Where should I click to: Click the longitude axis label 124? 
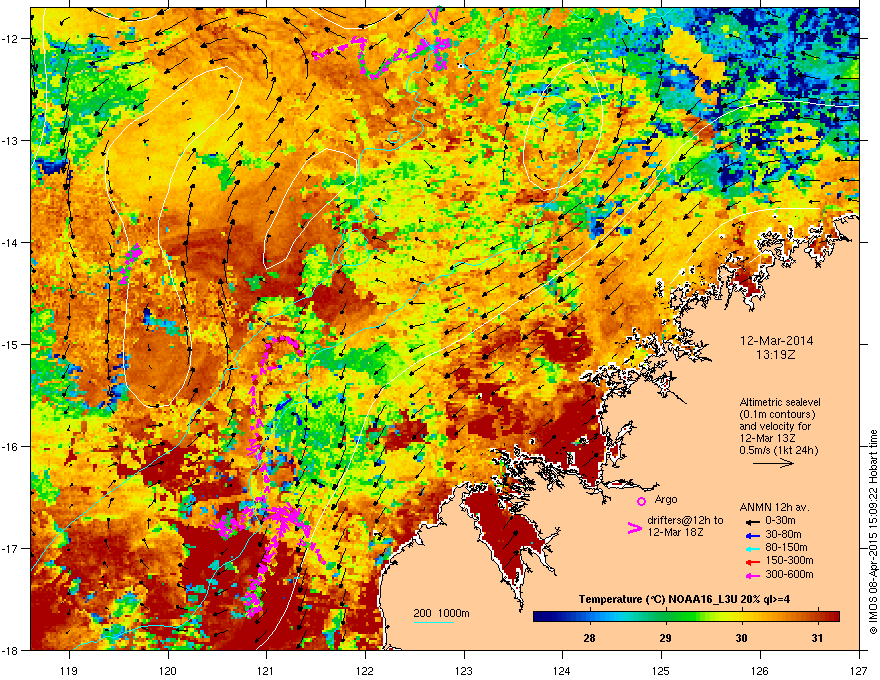(562, 670)
